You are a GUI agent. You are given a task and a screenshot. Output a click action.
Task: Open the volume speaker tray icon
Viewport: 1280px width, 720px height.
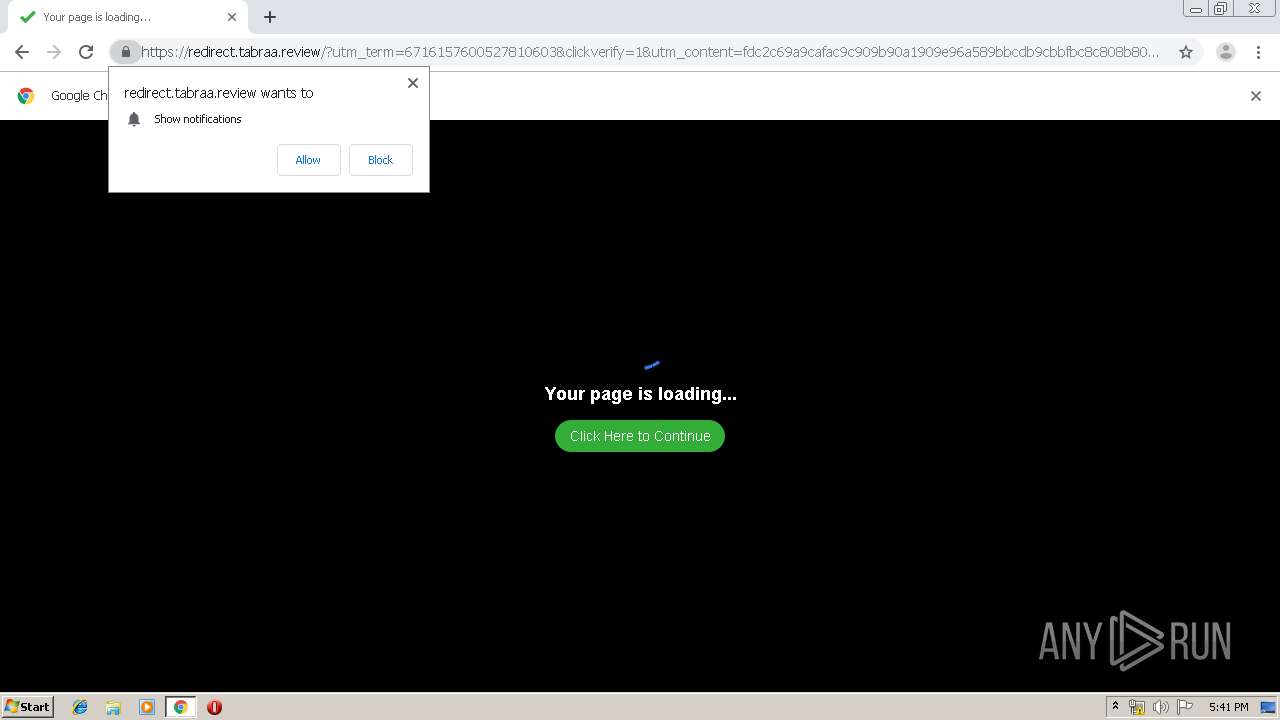pos(1161,707)
